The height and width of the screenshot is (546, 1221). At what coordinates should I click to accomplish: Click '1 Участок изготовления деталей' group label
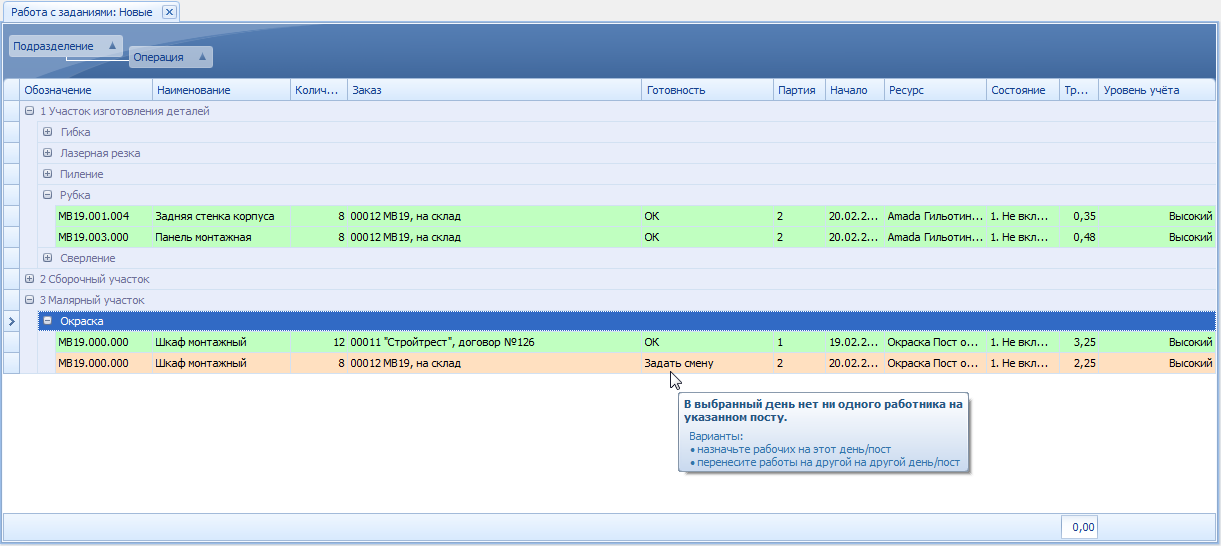(124, 111)
